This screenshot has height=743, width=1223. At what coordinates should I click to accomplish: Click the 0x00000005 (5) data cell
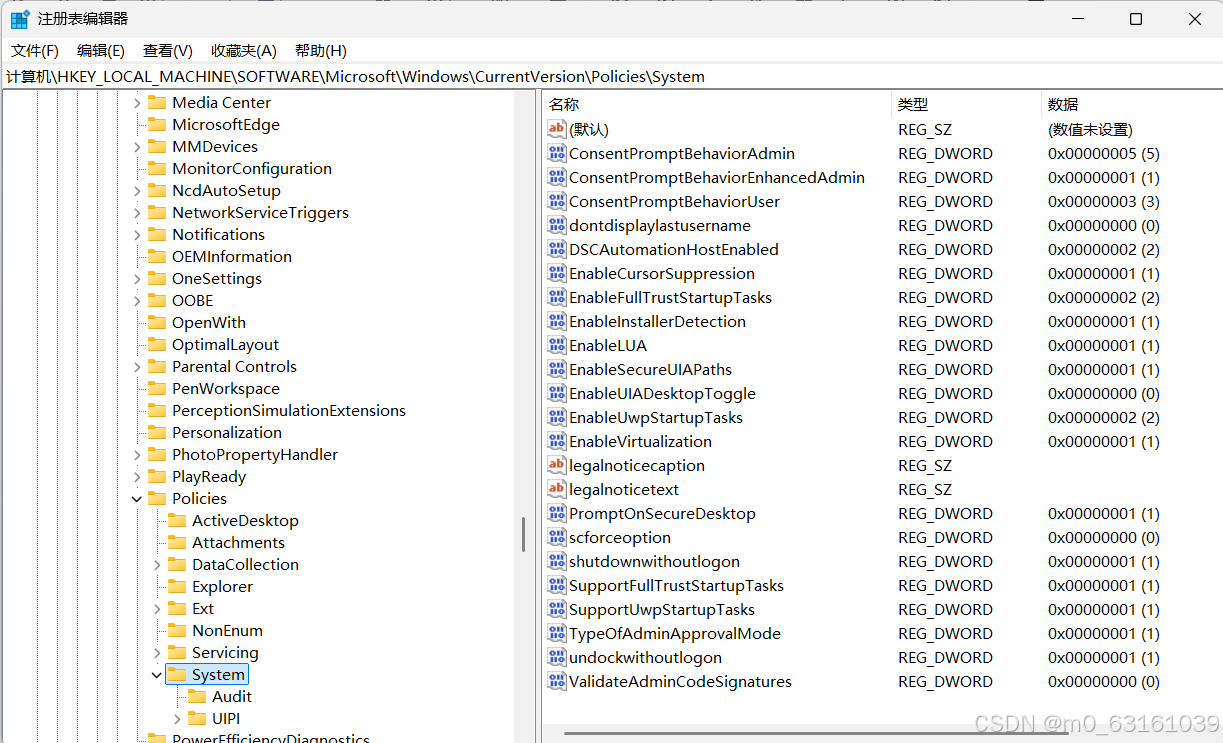[1104, 153]
